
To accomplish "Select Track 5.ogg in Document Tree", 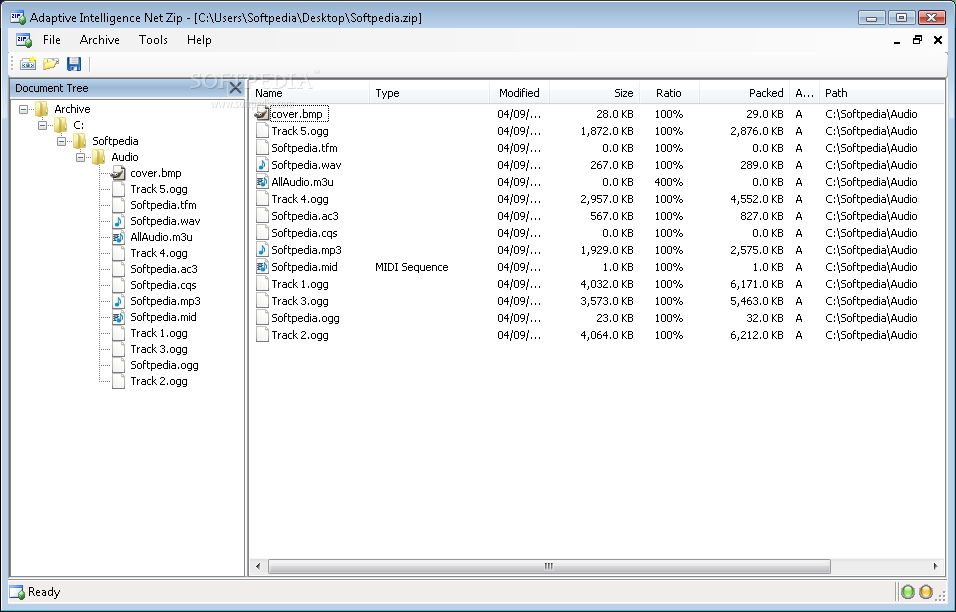I will (x=159, y=190).
